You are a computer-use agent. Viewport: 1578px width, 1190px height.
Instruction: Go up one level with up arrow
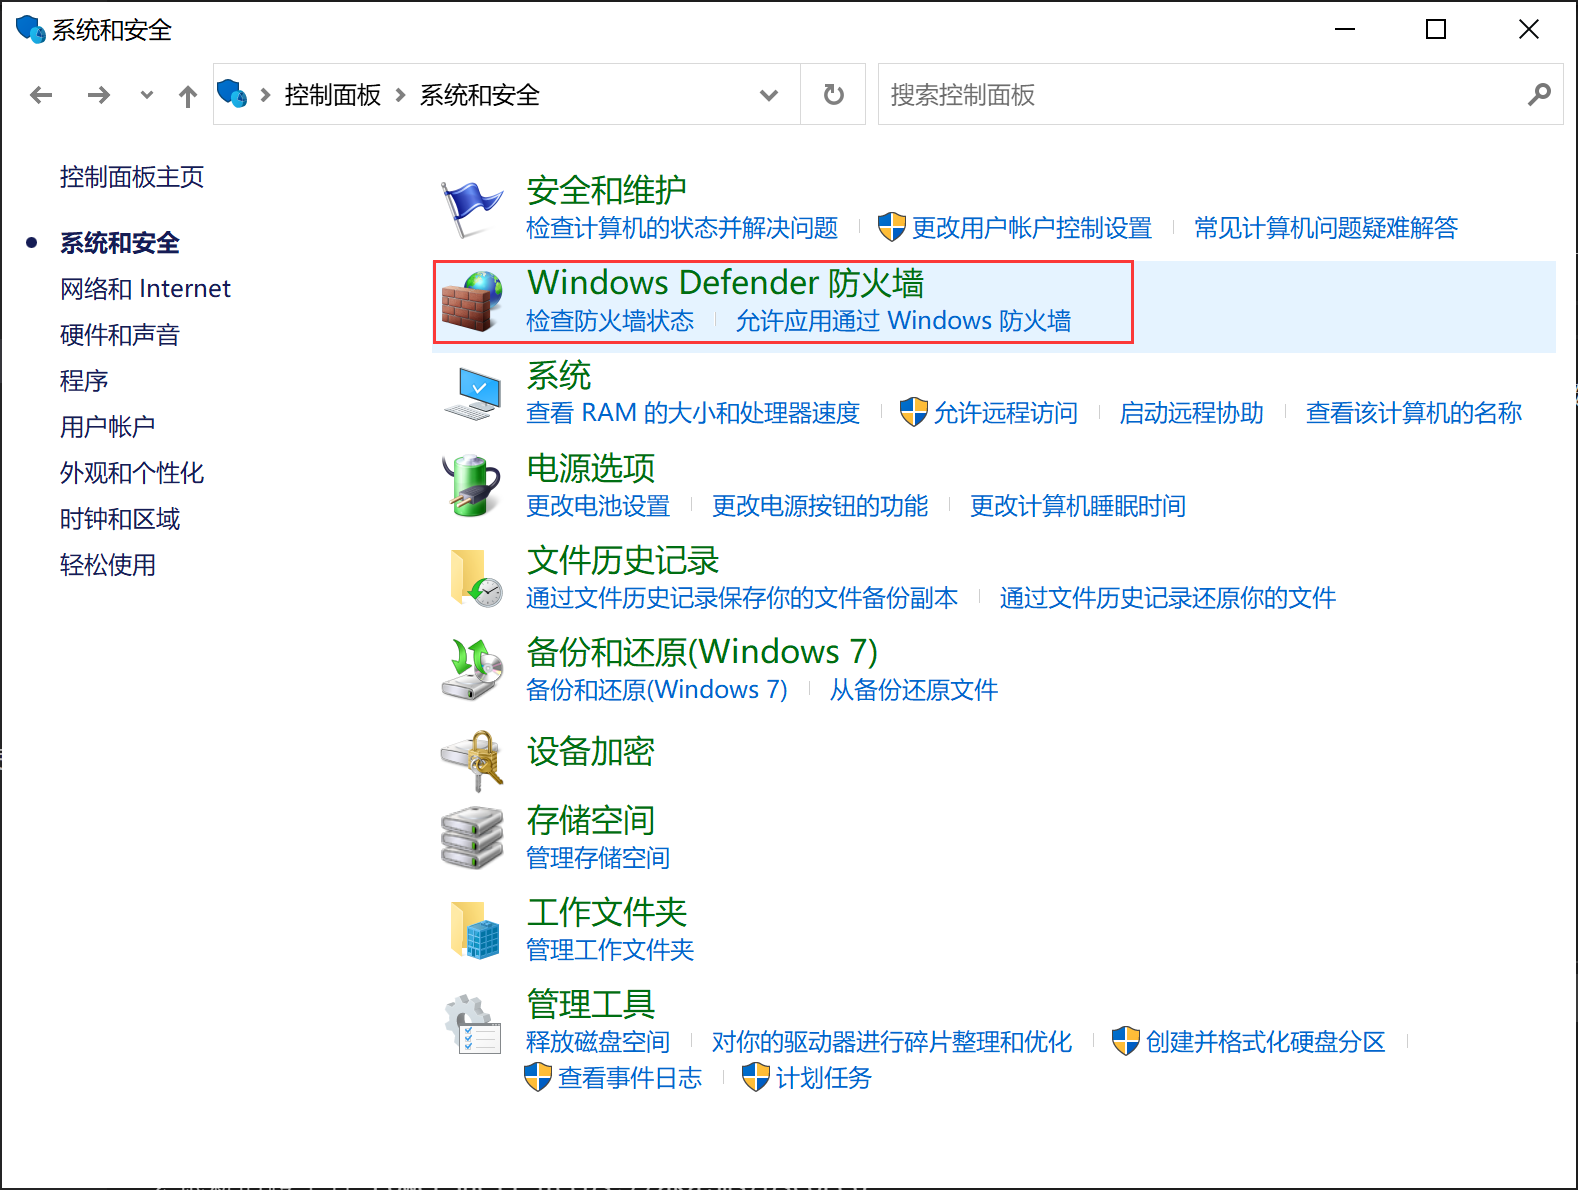coord(188,95)
